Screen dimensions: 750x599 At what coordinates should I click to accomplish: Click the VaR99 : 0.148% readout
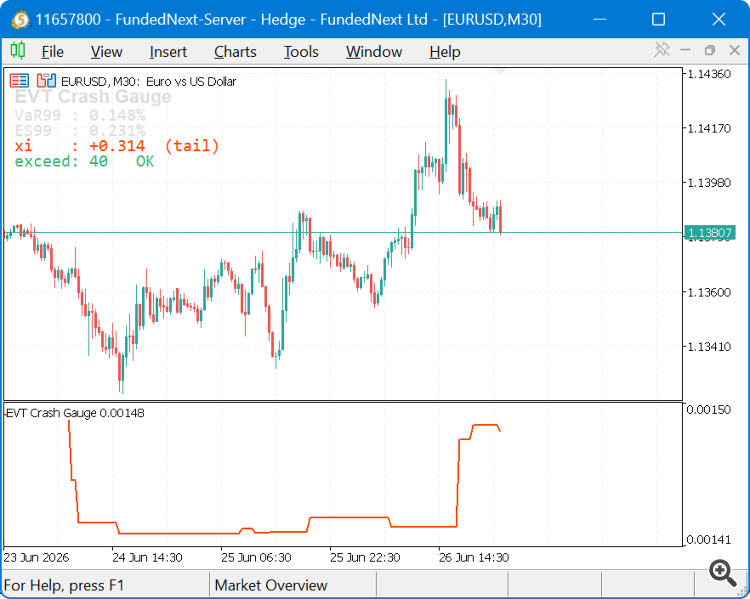80,115
